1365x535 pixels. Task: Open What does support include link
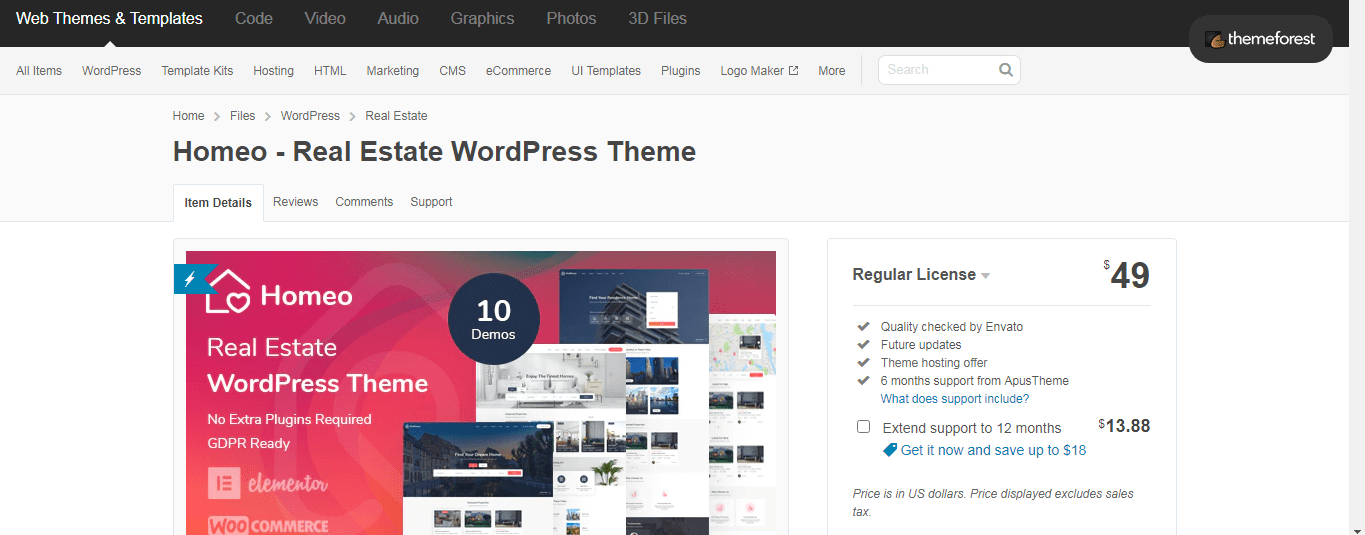(x=955, y=399)
